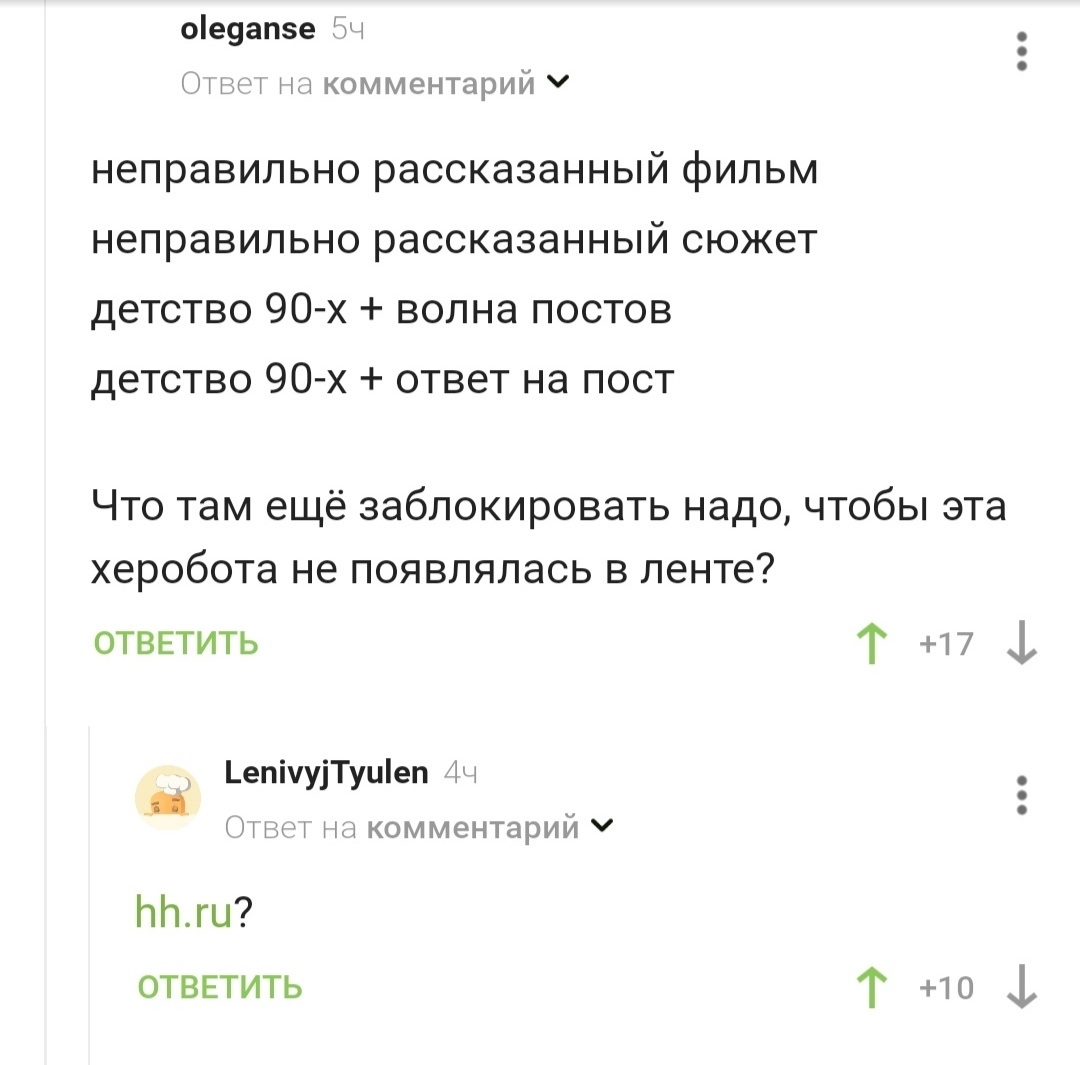
Task: Click 'Ответ на комментарий' under LenivyjTyulen
Action: 402,827
